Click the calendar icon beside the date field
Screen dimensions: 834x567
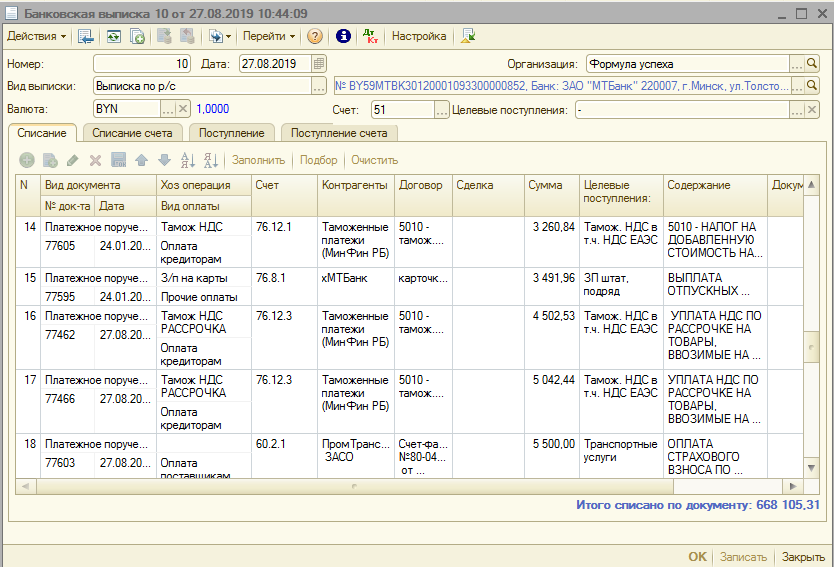319,64
